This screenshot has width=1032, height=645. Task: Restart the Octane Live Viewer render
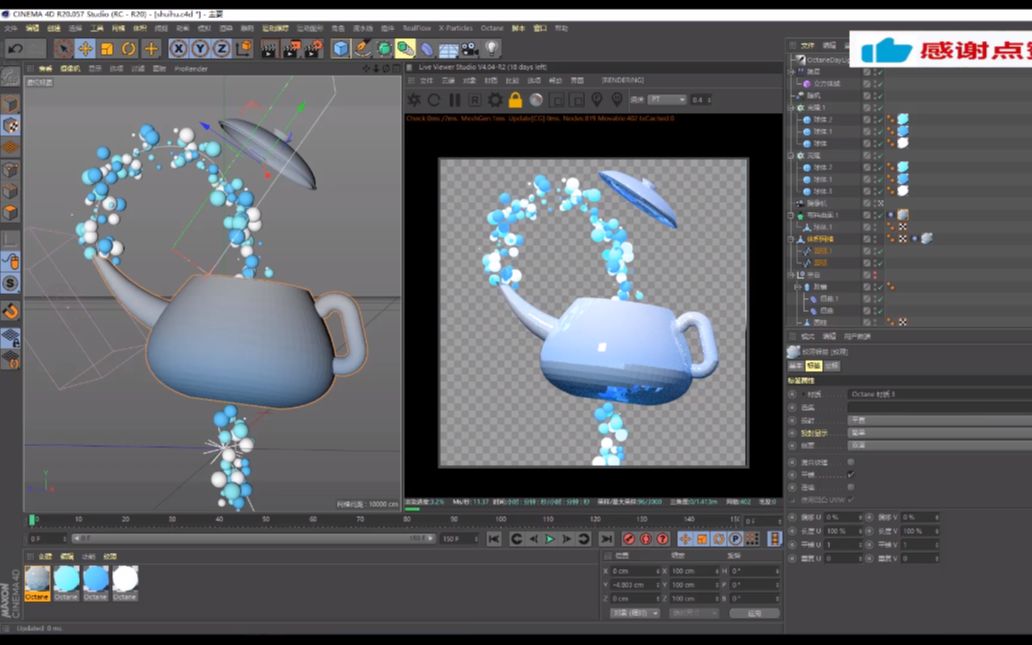pyautogui.click(x=432, y=99)
